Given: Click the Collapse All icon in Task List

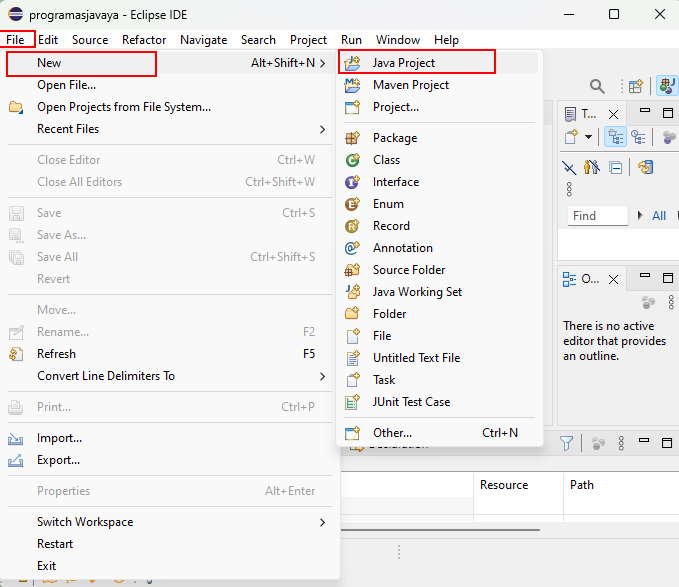Looking at the screenshot, I should point(616,168).
